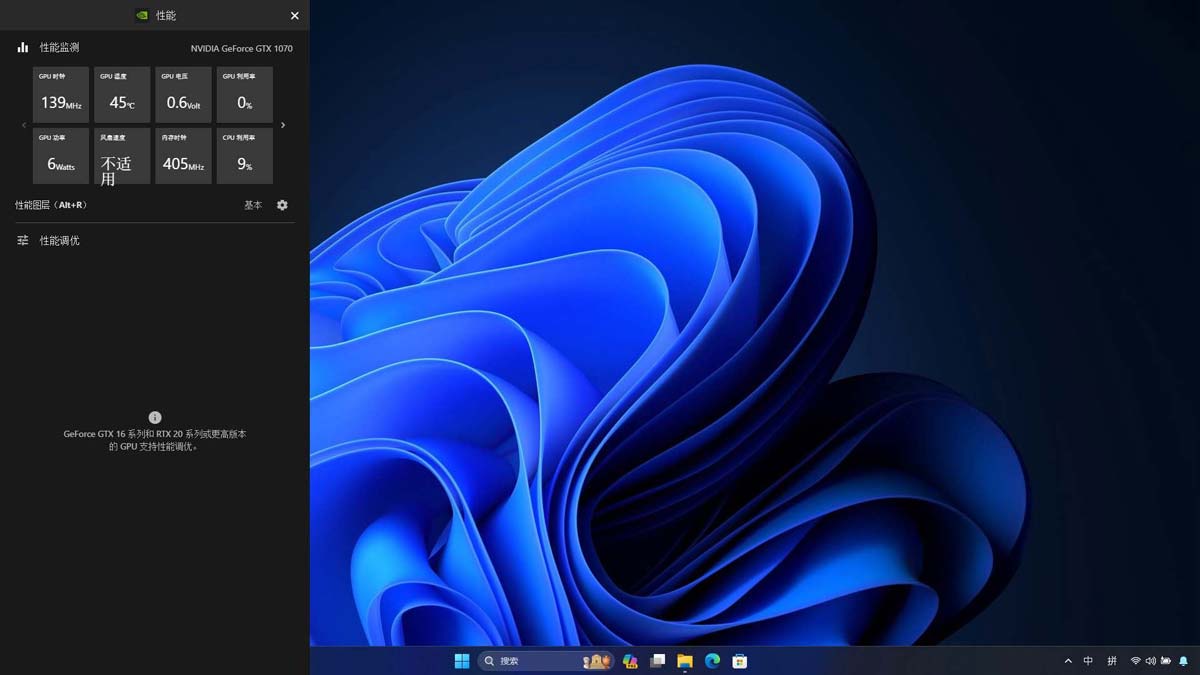Select the GPU 温度 tile showing 45℃

(x=122, y=95)
